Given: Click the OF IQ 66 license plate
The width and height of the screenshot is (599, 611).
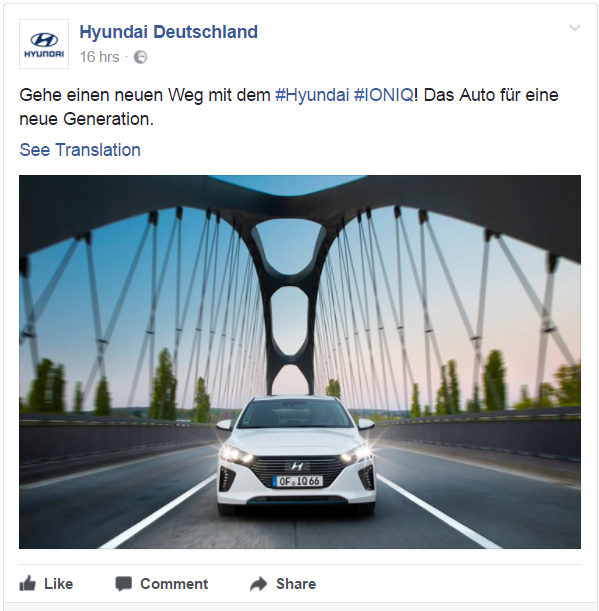Looking at the screenshot, I should (298, 481).
